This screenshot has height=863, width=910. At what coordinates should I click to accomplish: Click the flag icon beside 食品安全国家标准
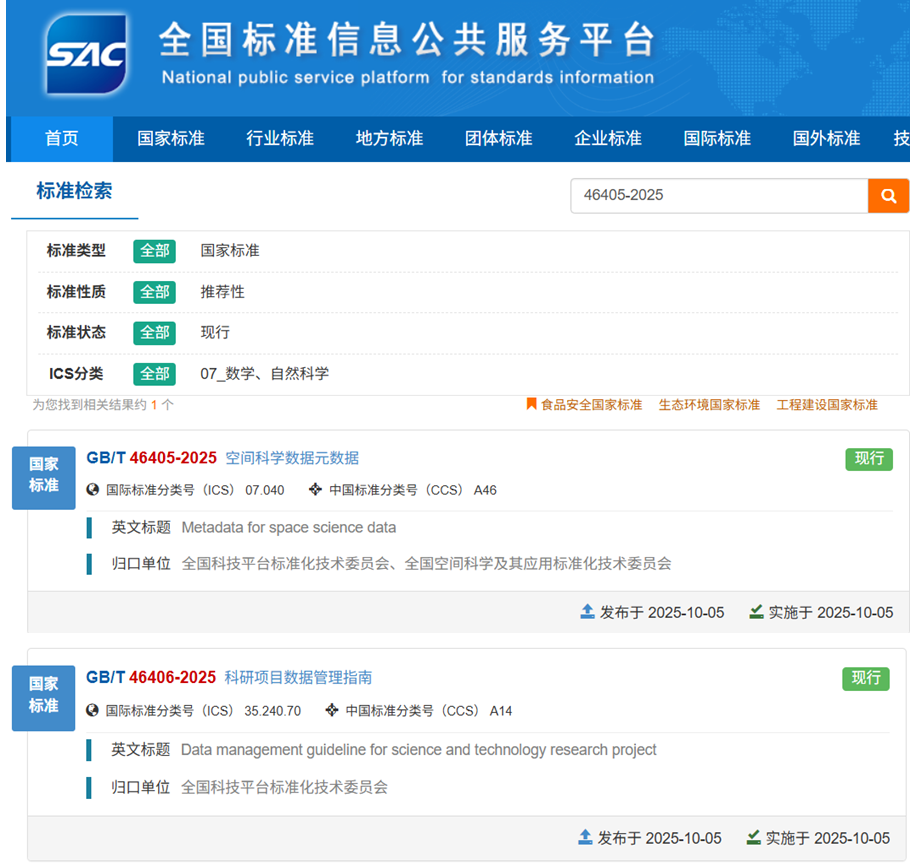(531, 404)
